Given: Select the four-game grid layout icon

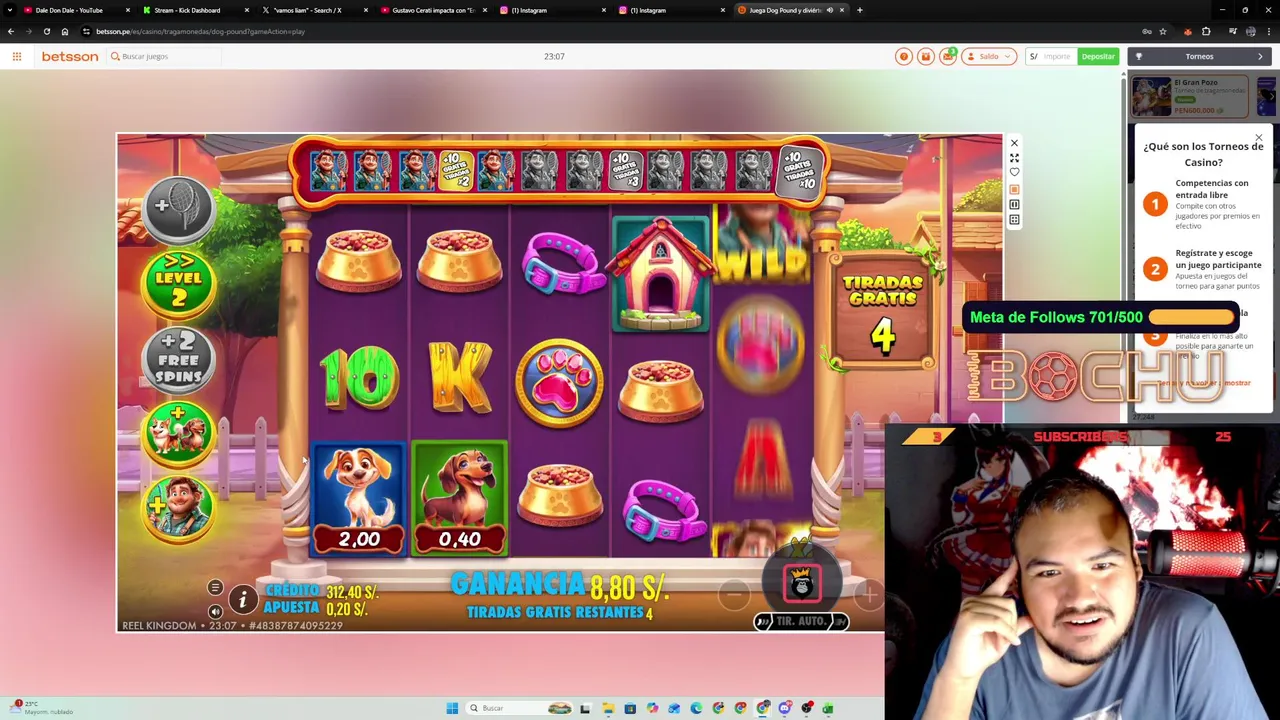Looking at the screenshot, I should pyautogui.click(x=1014, y=220).
